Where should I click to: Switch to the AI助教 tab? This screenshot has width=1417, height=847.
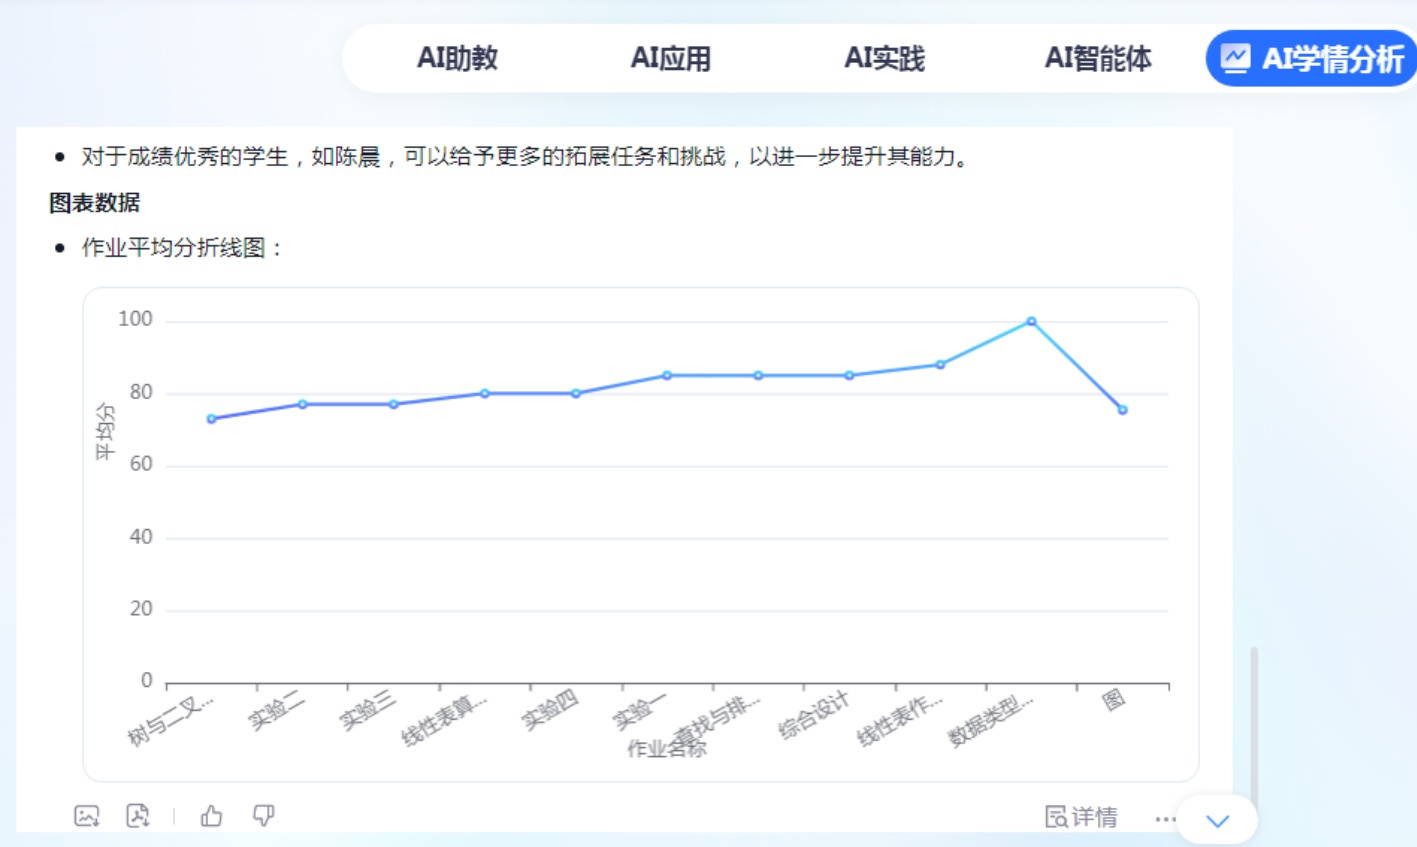(457, 58)
